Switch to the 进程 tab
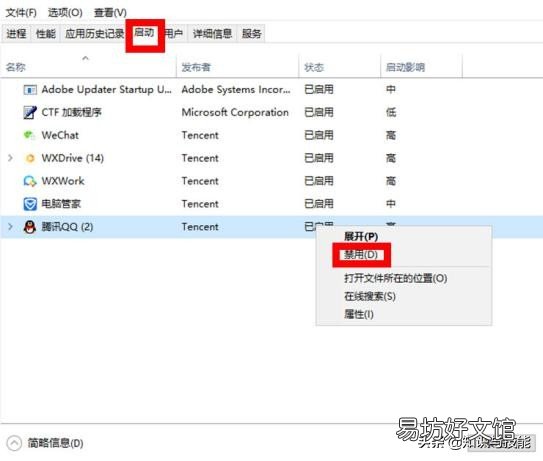Viewport: 543px width, 461px height. (16, 34)
